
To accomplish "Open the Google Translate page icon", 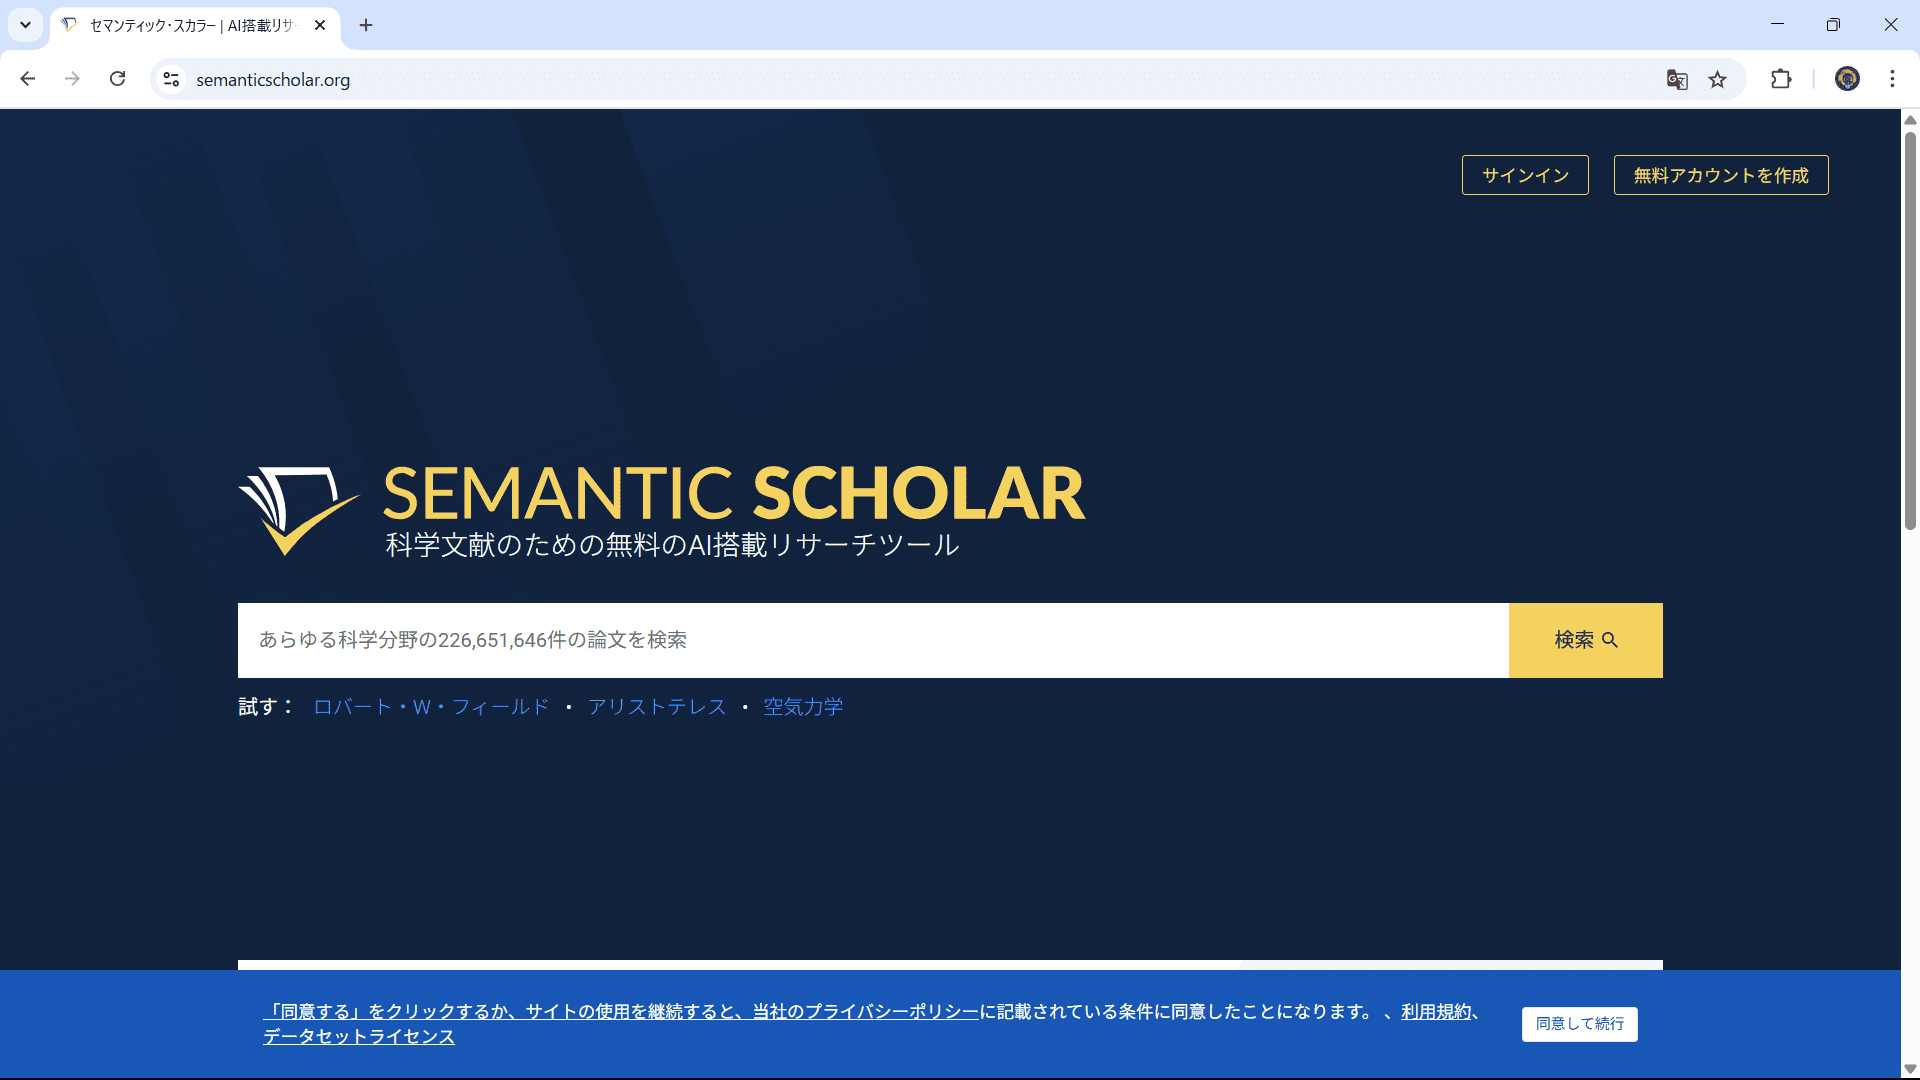I will click(1677, 79).
